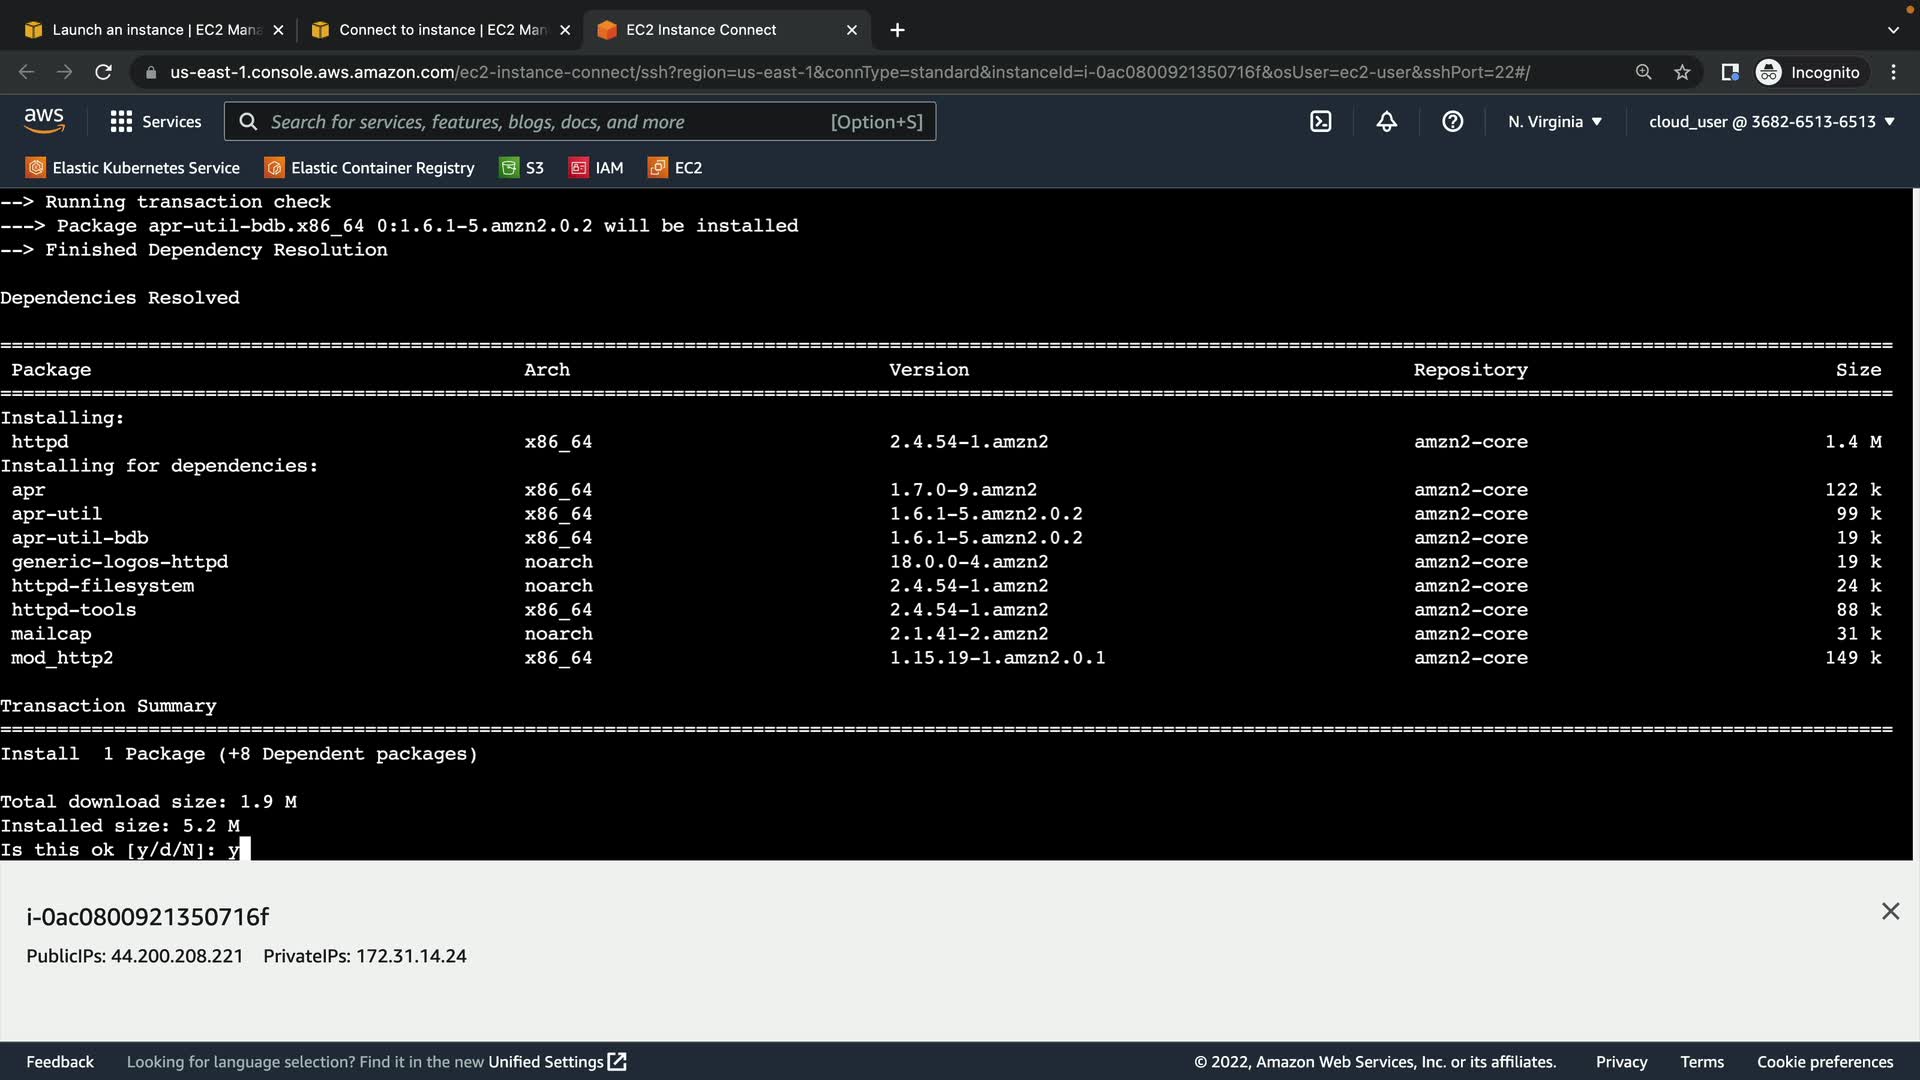Open the AWS help question-mark icon
This screenshot has width=1920, height=1080.
point(1452,122)
